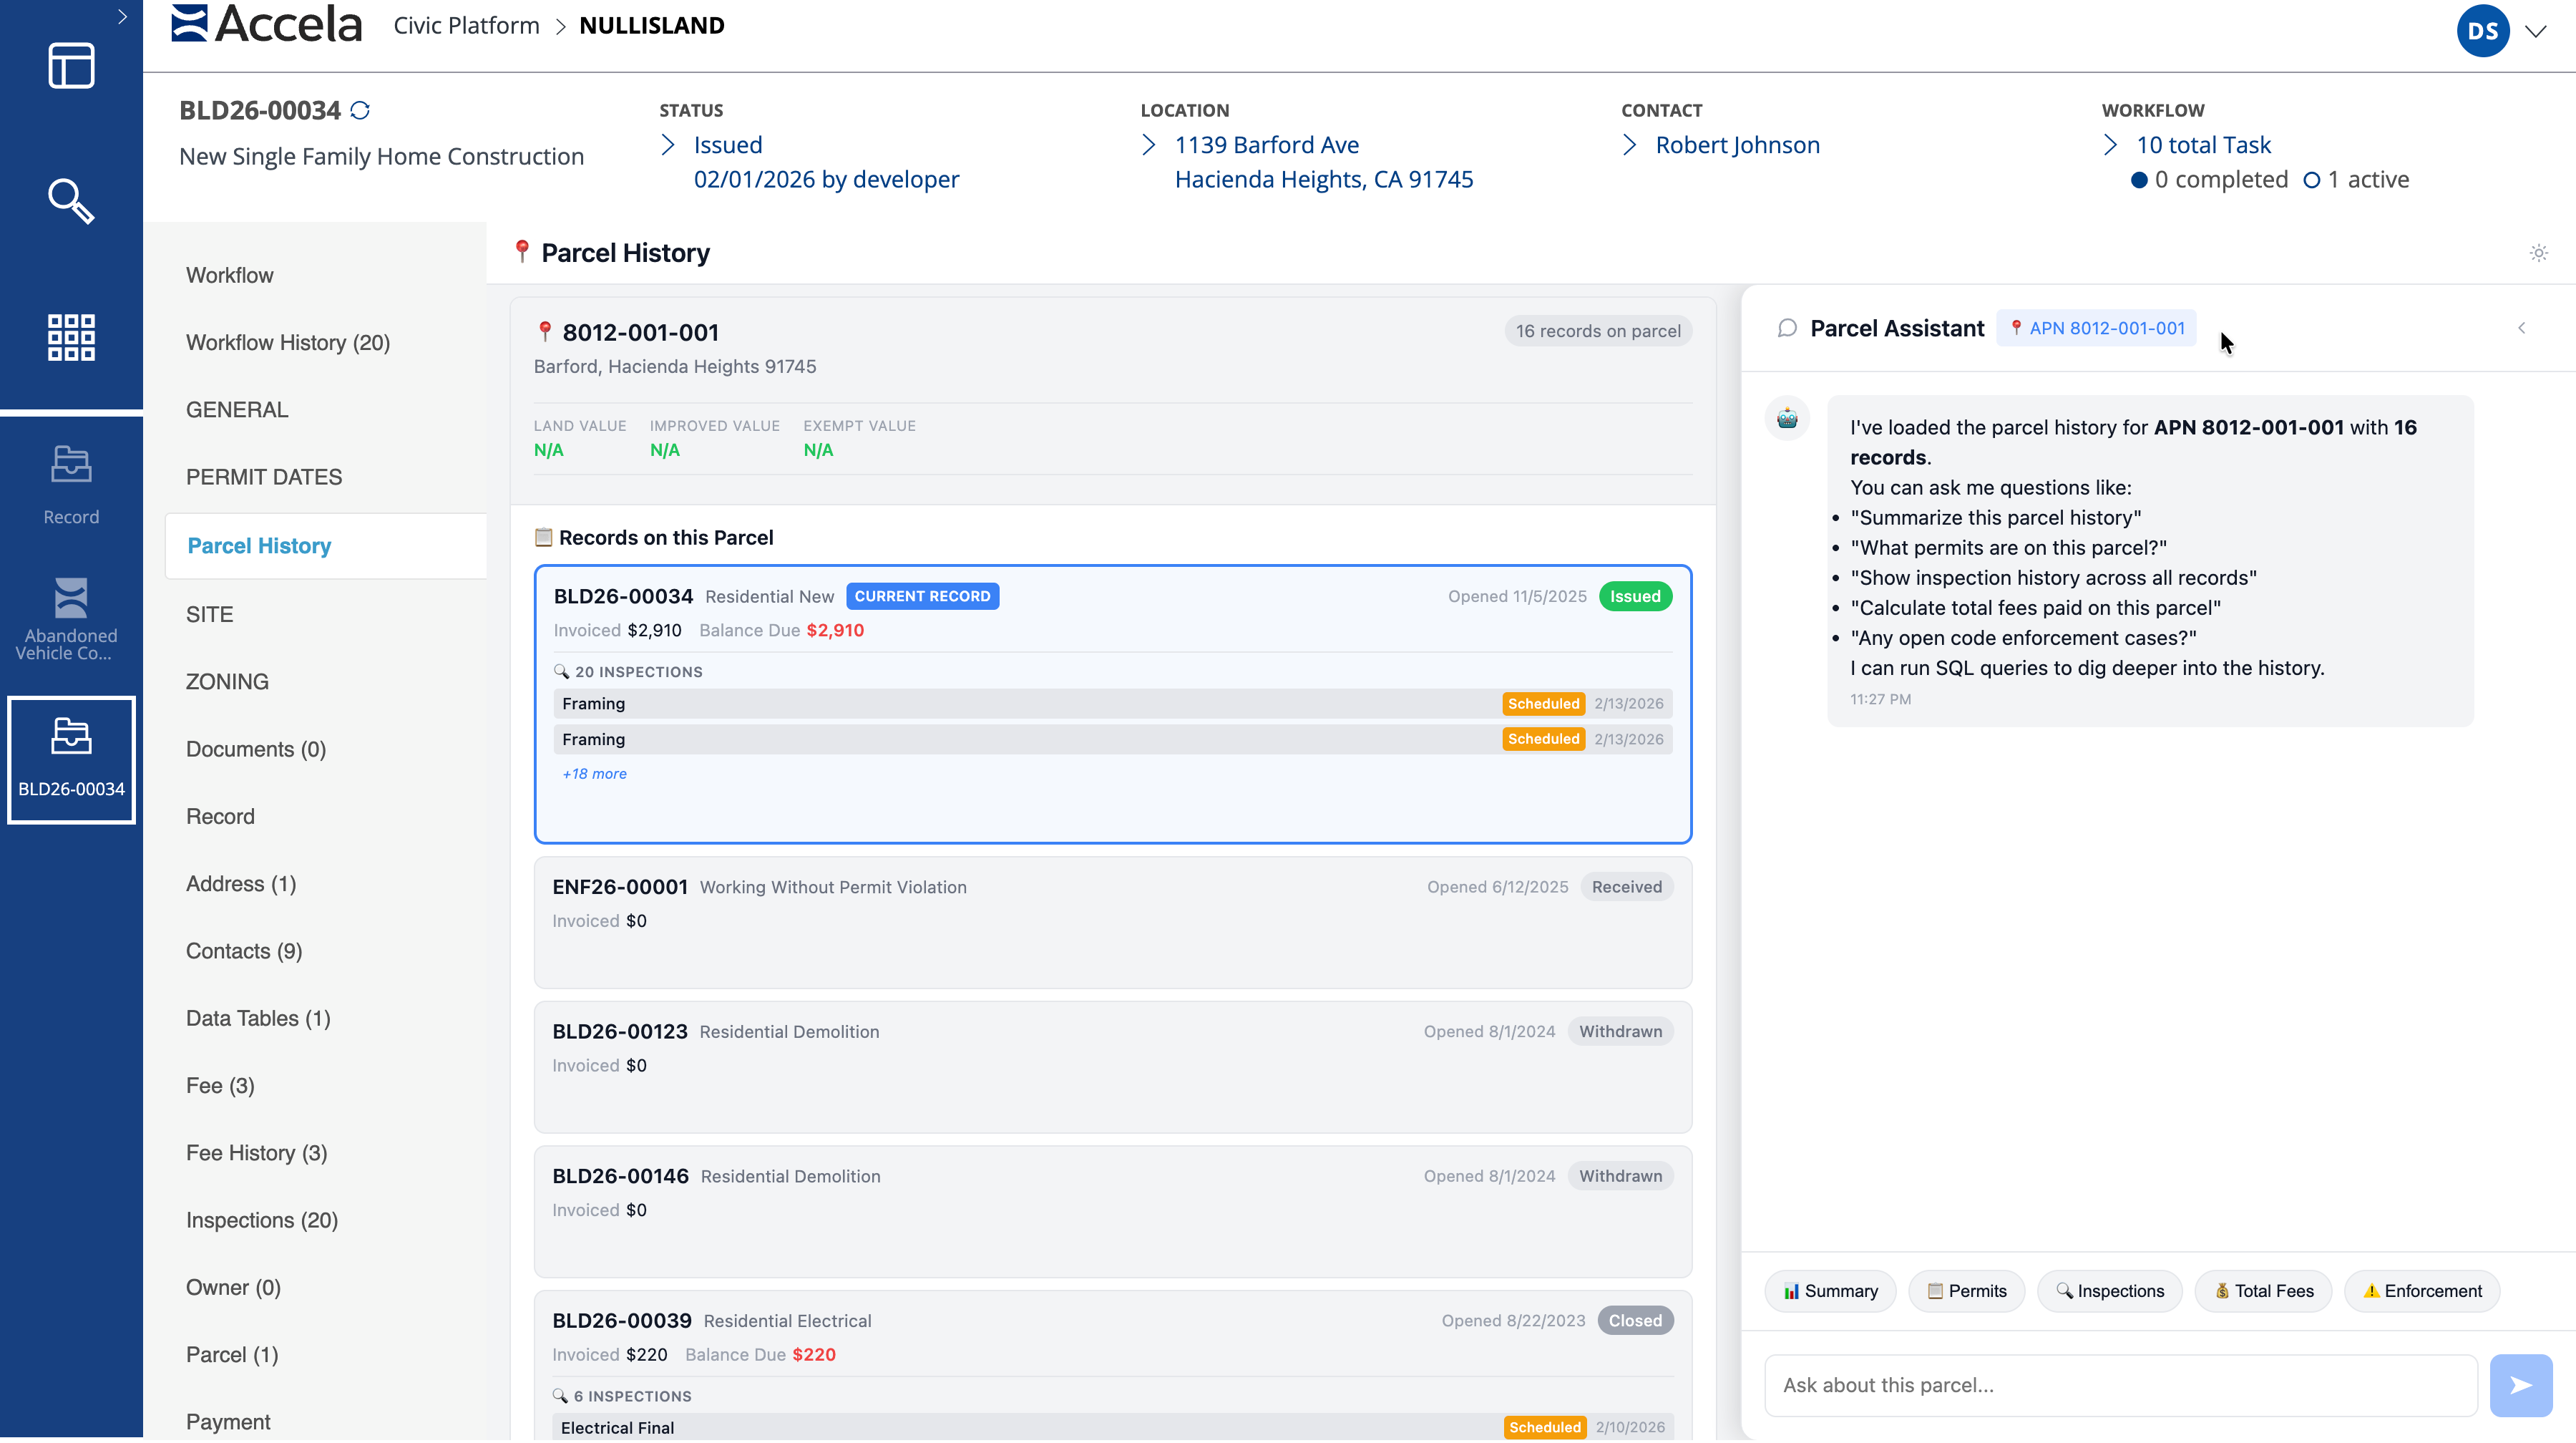Show +18 more inspections link
The width and height of the screenshot is (2576, 1443).
coord(594,774)
